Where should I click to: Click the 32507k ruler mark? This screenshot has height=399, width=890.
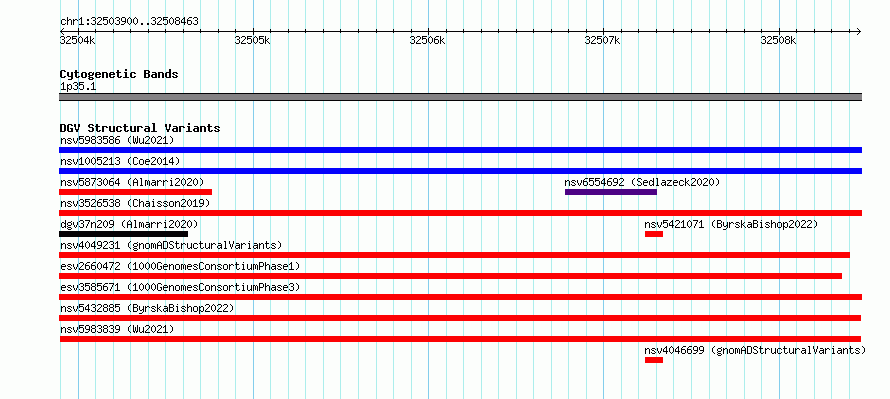pyautogui.click(x=603, y=40)
